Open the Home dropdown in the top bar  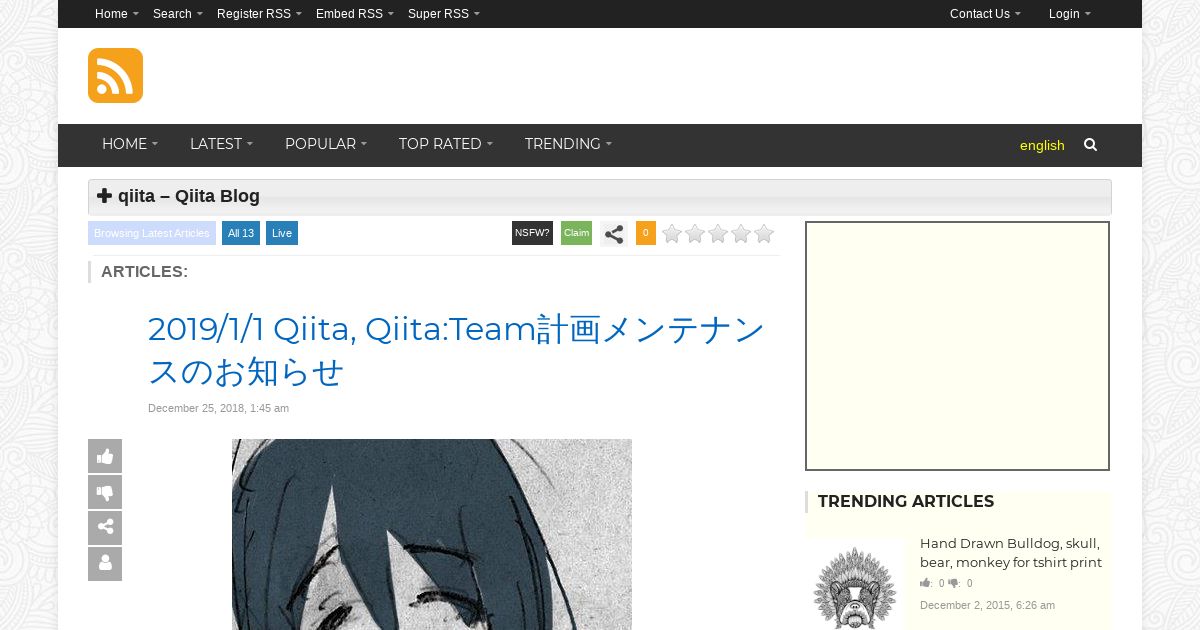[117, 14]
